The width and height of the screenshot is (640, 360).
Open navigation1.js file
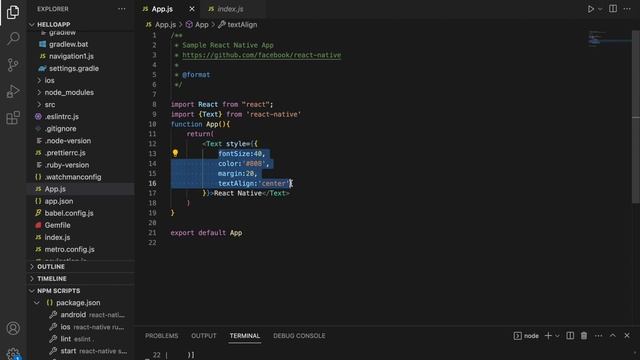tap(81, 56)
